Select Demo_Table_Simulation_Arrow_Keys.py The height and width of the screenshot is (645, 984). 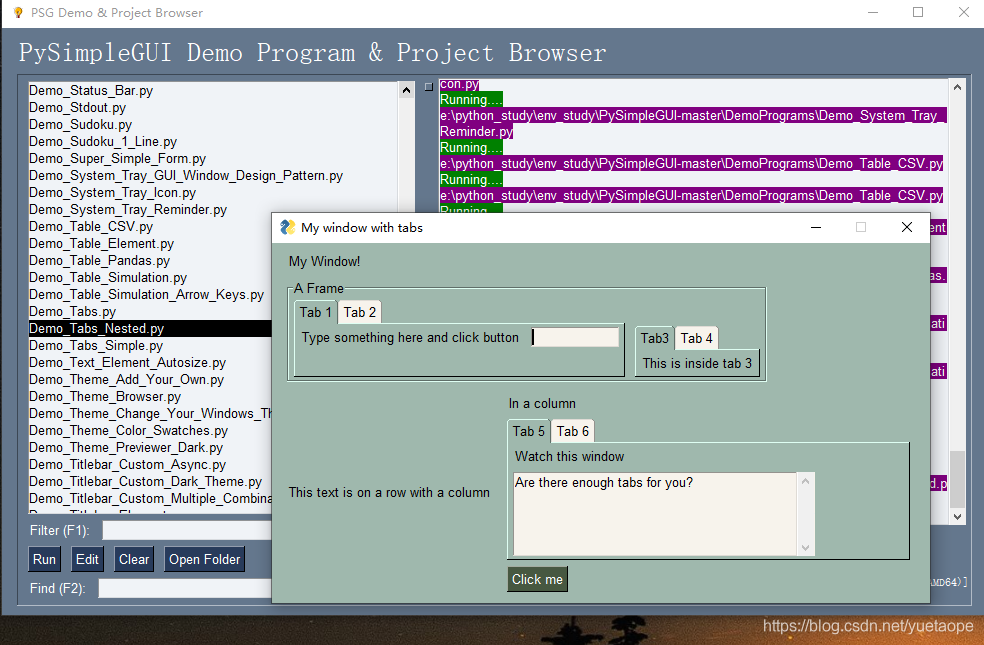[x=146, y=294]
